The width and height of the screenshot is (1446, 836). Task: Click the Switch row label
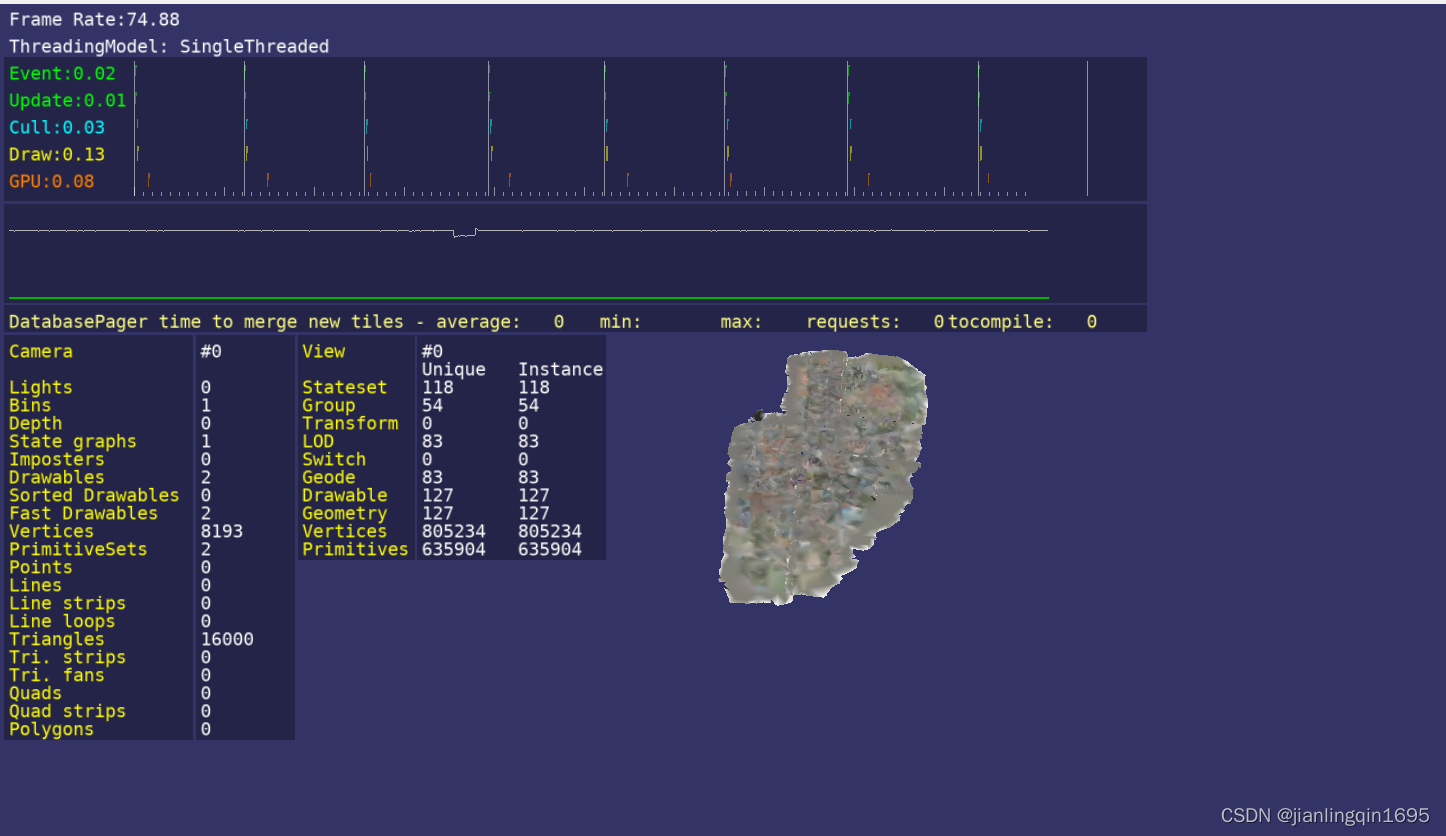click(334, 459)
